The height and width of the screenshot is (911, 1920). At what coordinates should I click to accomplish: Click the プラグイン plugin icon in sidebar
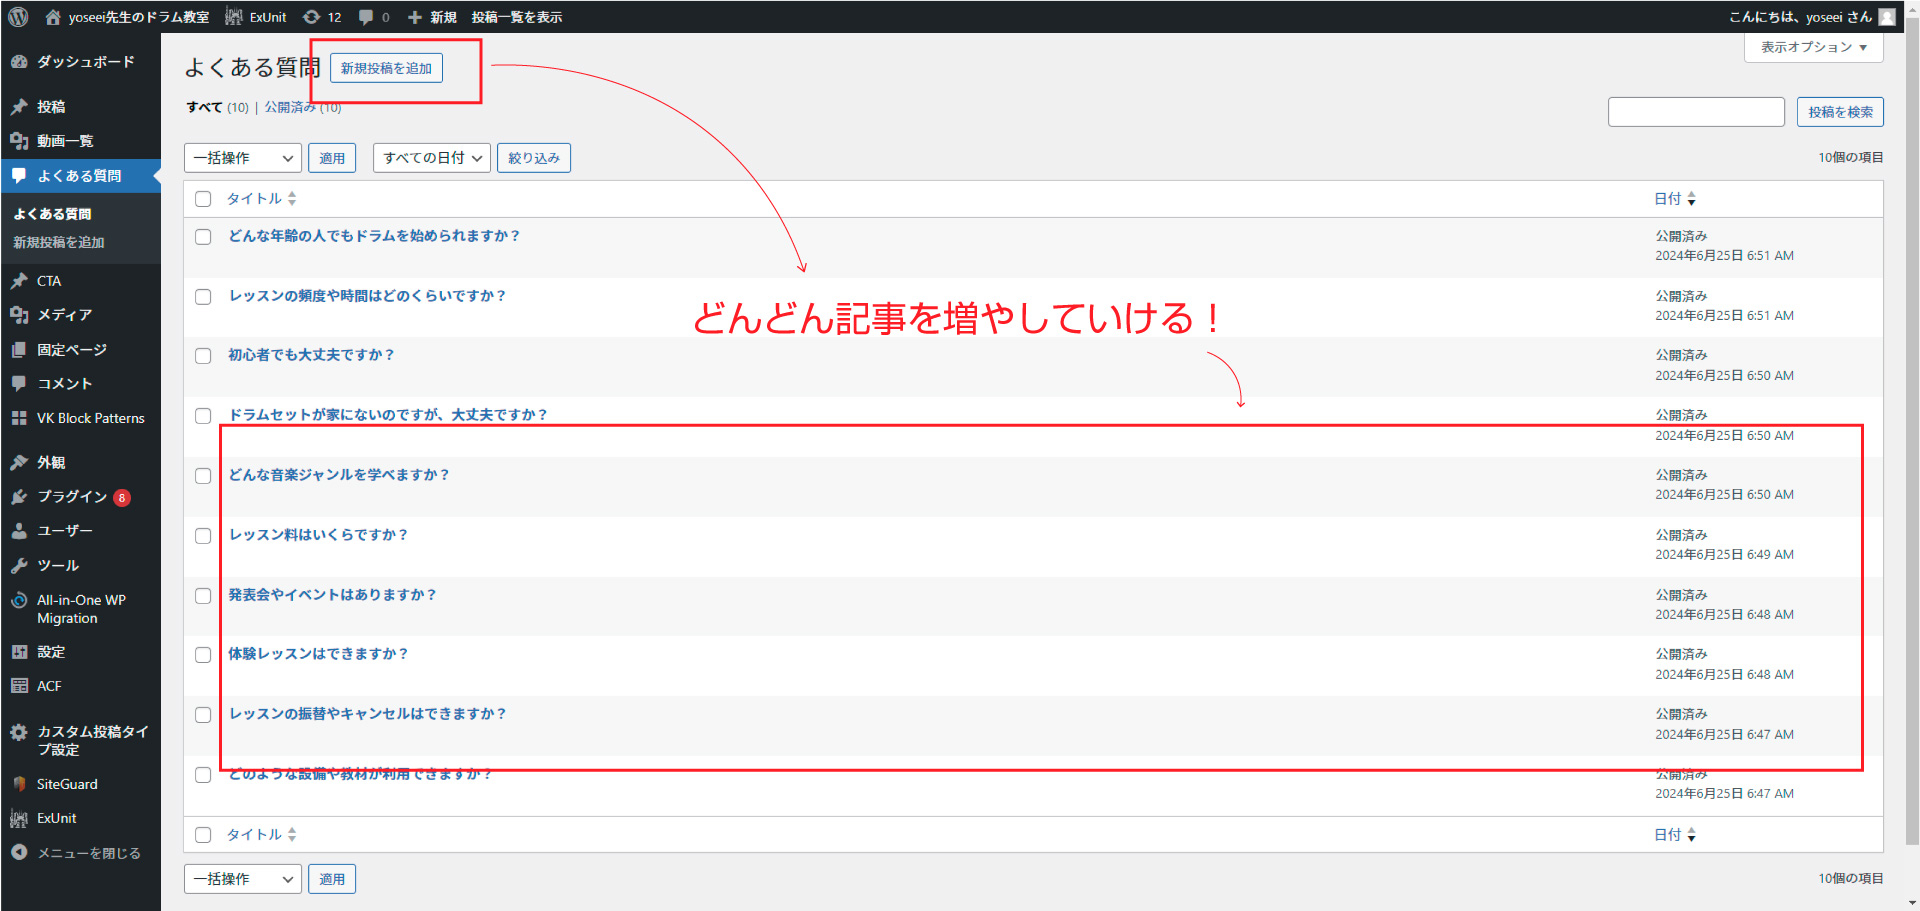tap(19, 497)
